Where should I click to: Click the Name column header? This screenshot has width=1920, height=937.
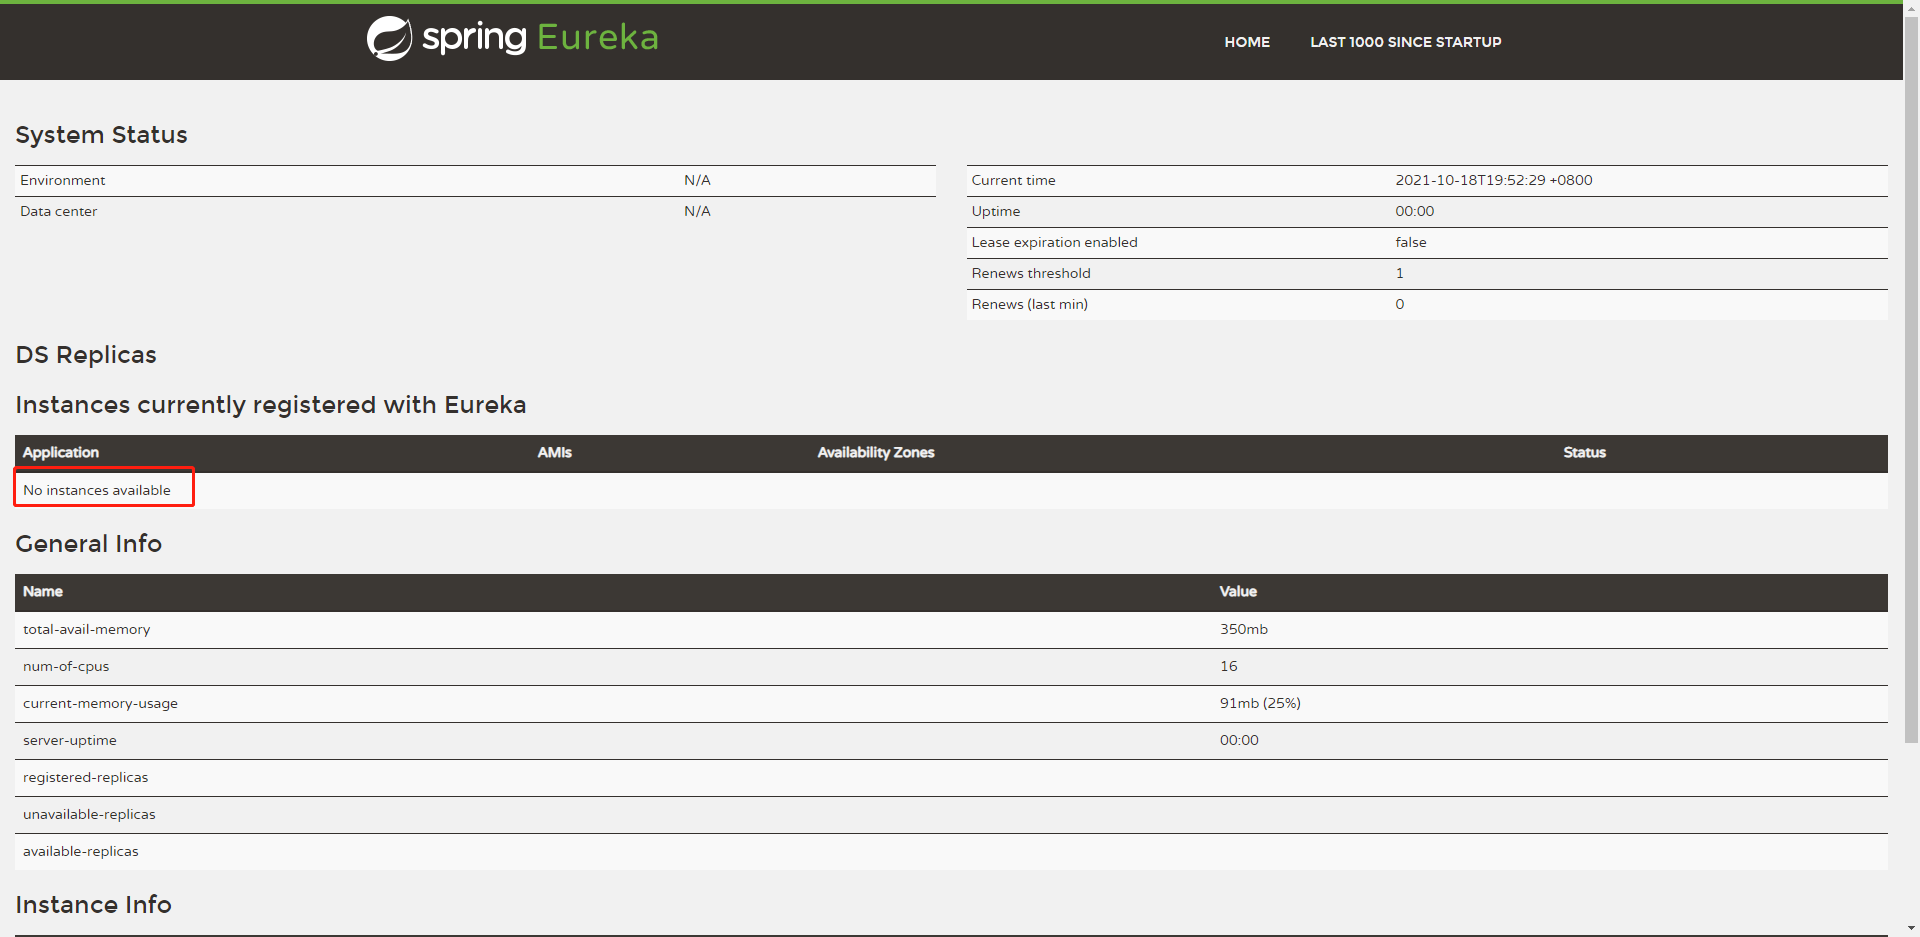click(43, 592)
